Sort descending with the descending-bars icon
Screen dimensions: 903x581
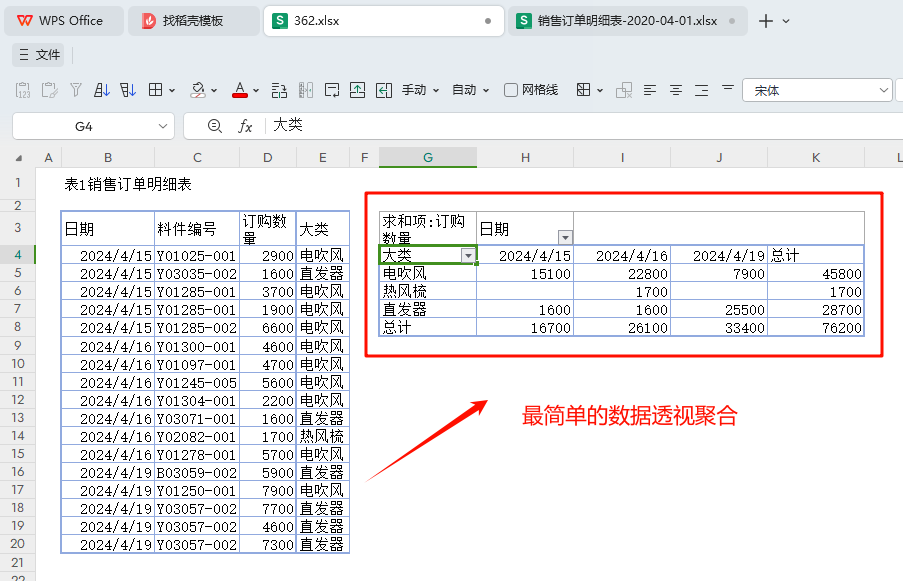click(128, 90)
